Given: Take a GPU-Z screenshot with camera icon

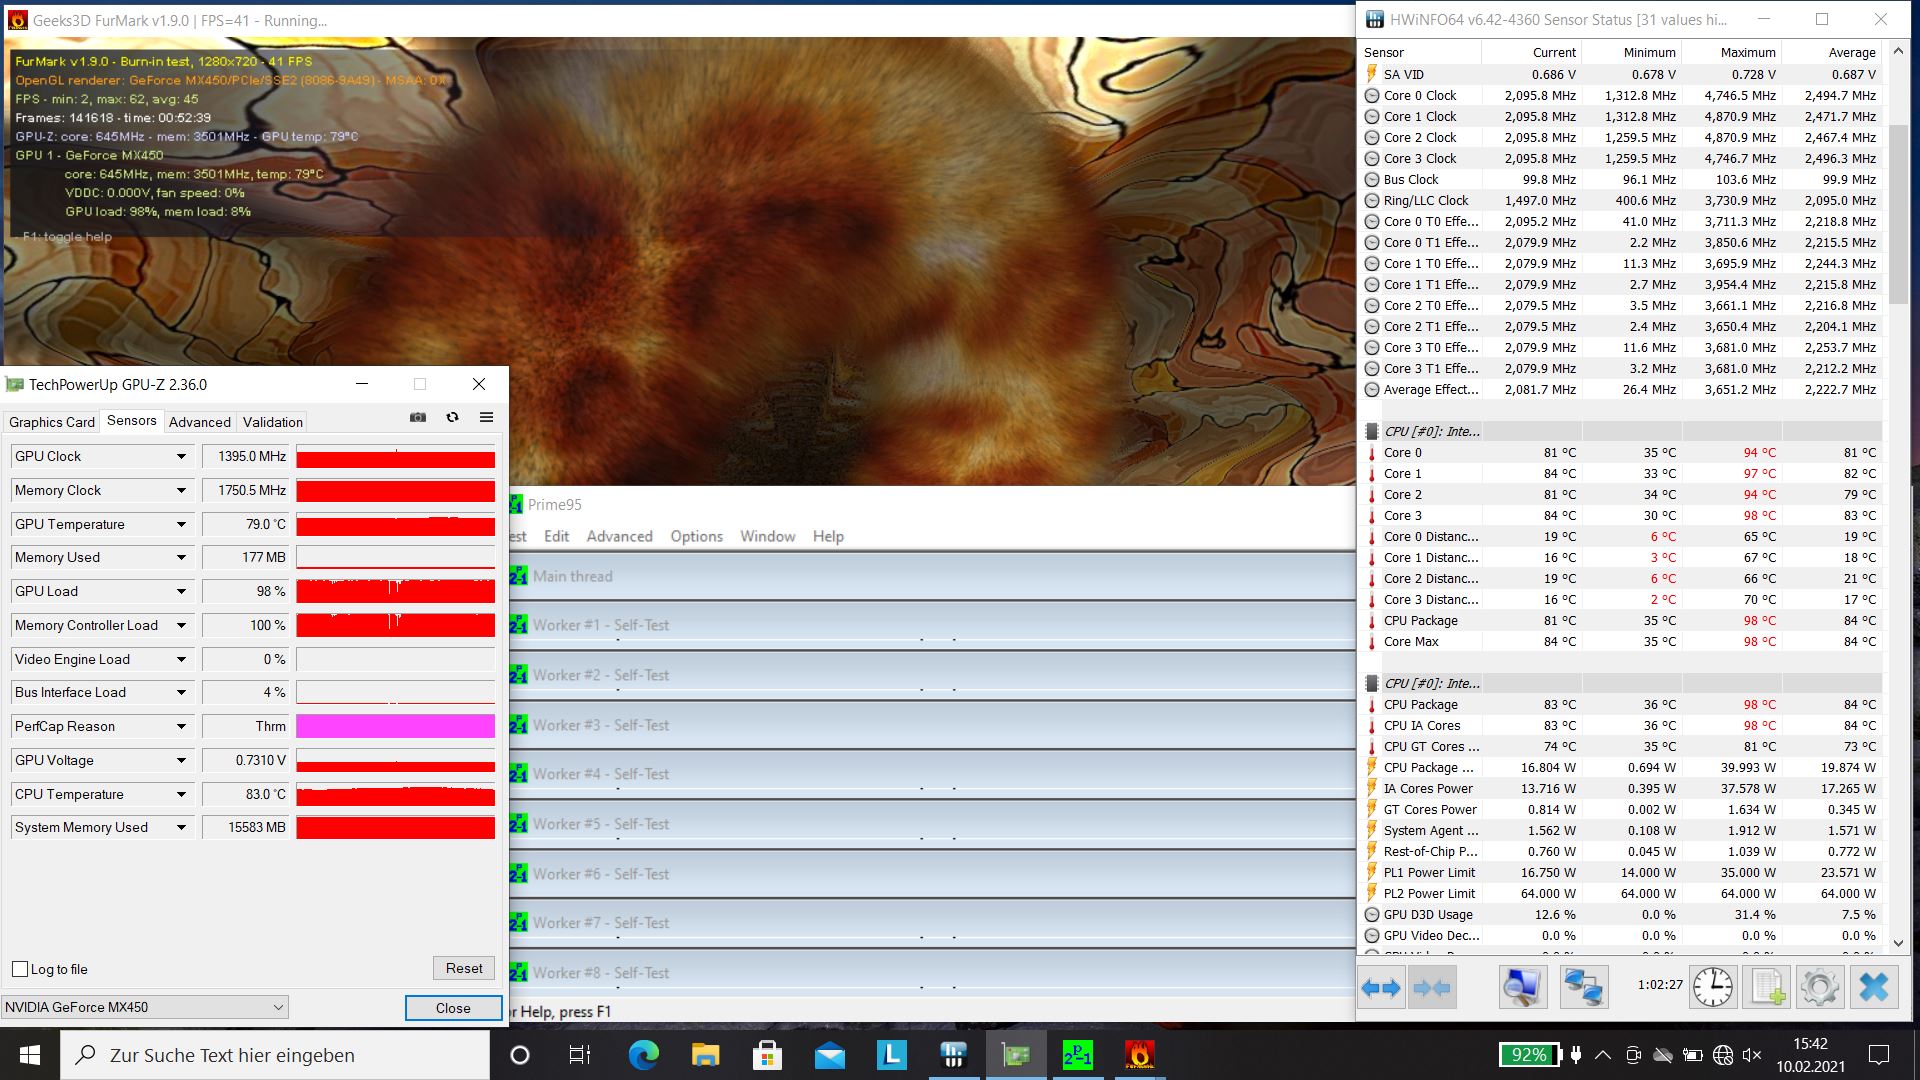Looking at the screenshot, I should pos(418,418).
